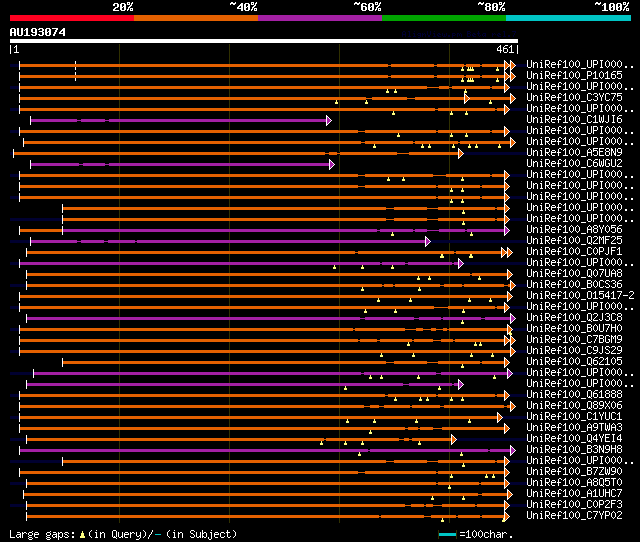Select the UniRef100_A8Q5T0 label
The image size is (640, 542).
[x=574, y=483]
